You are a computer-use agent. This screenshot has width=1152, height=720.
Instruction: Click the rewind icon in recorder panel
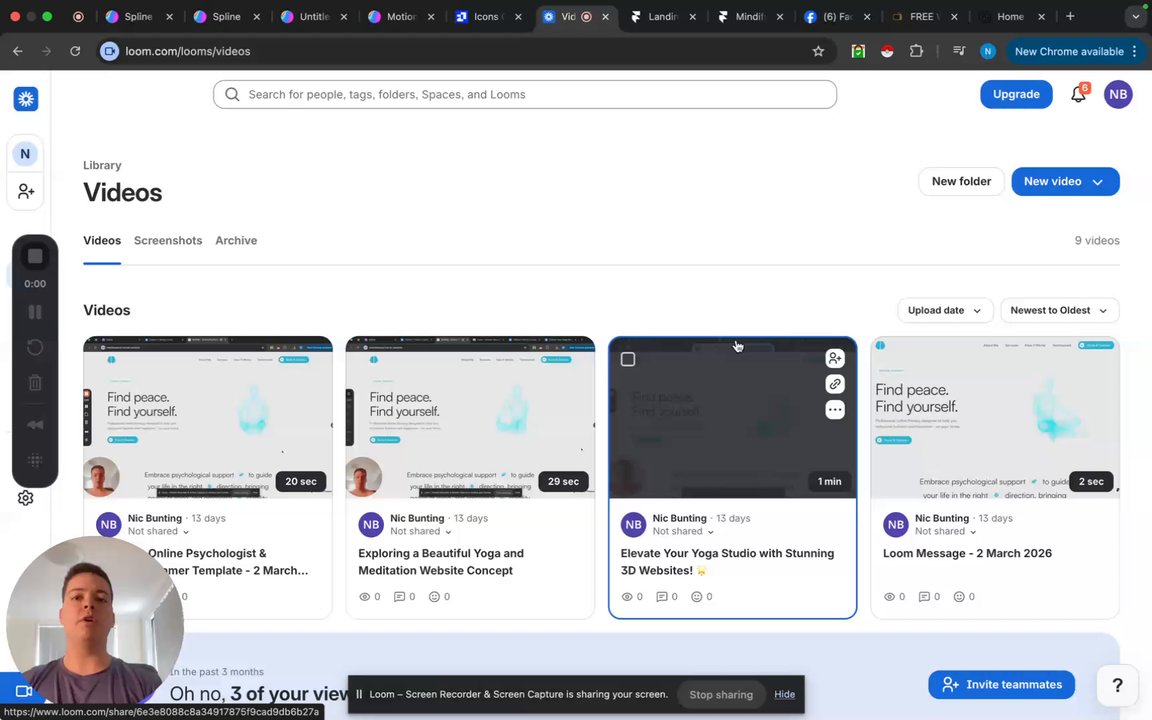point(35,425)
